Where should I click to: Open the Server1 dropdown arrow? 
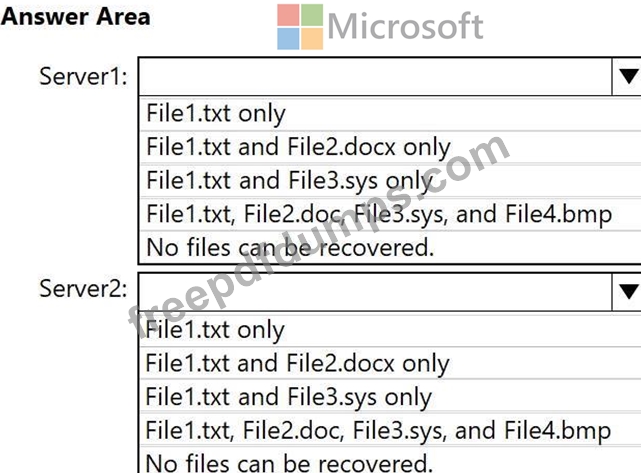[628, 76]
